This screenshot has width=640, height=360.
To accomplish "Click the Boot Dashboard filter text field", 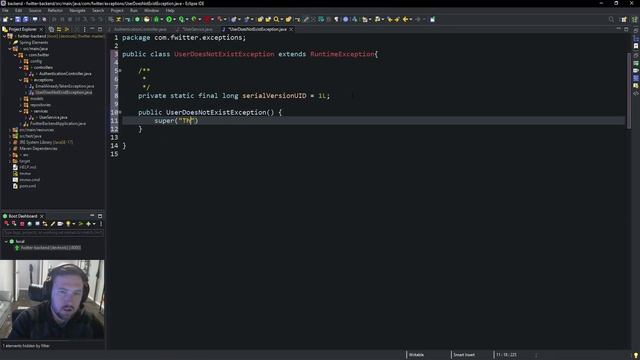I will tap(53, 233).
